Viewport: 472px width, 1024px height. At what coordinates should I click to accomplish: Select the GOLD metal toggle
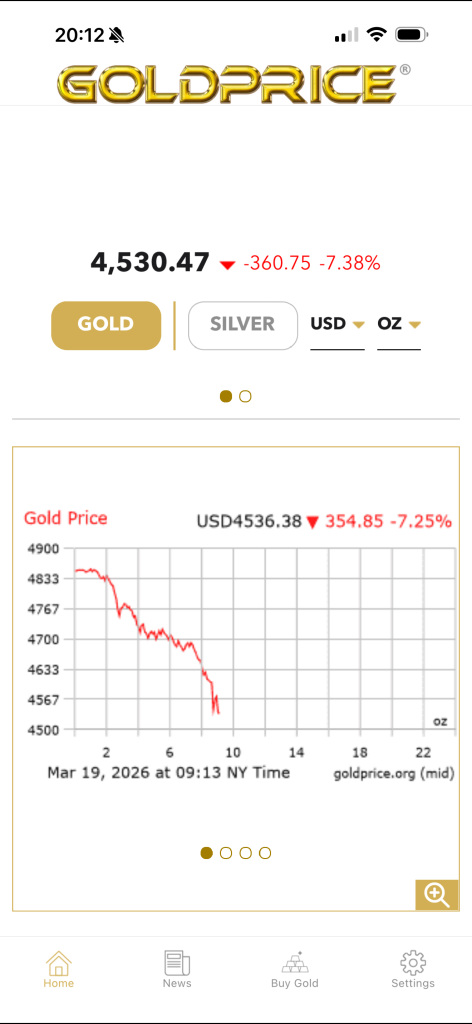(x=106, y=325)
